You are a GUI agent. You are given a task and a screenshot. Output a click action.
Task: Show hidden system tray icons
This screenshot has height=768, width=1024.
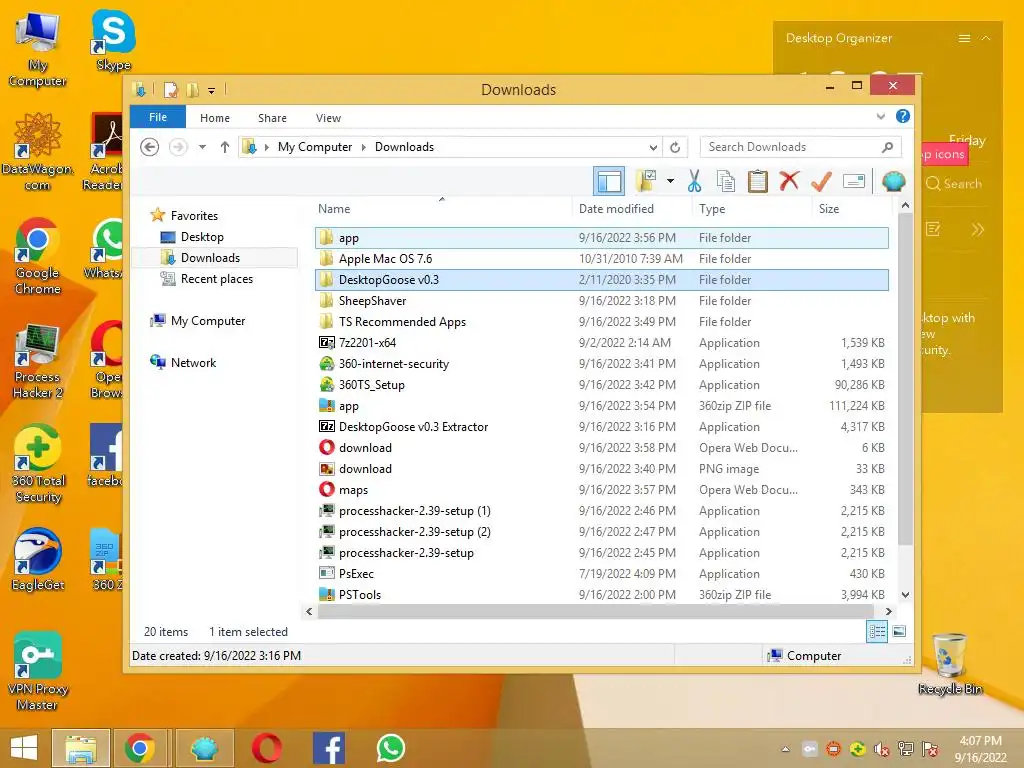click(x=786, y=749)
